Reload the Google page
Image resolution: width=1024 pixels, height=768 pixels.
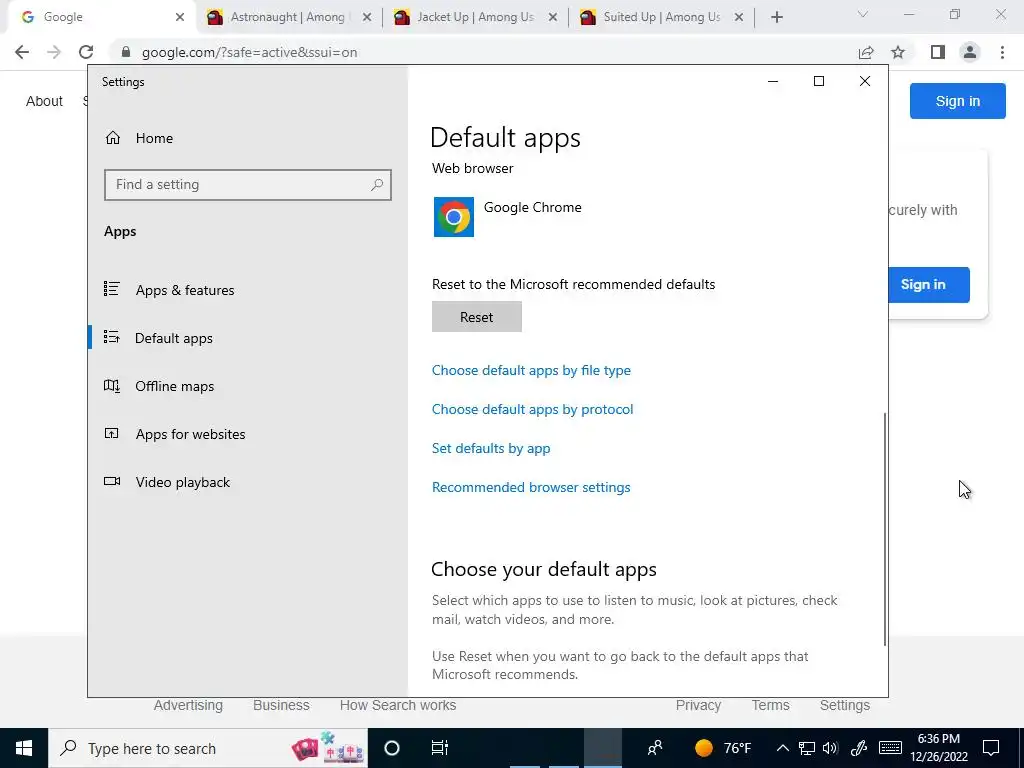(86, 52)
